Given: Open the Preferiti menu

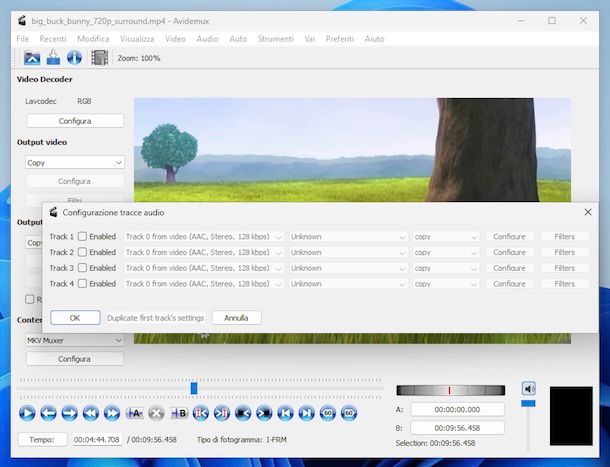Looking at the screenshot, I should point(340,39).
